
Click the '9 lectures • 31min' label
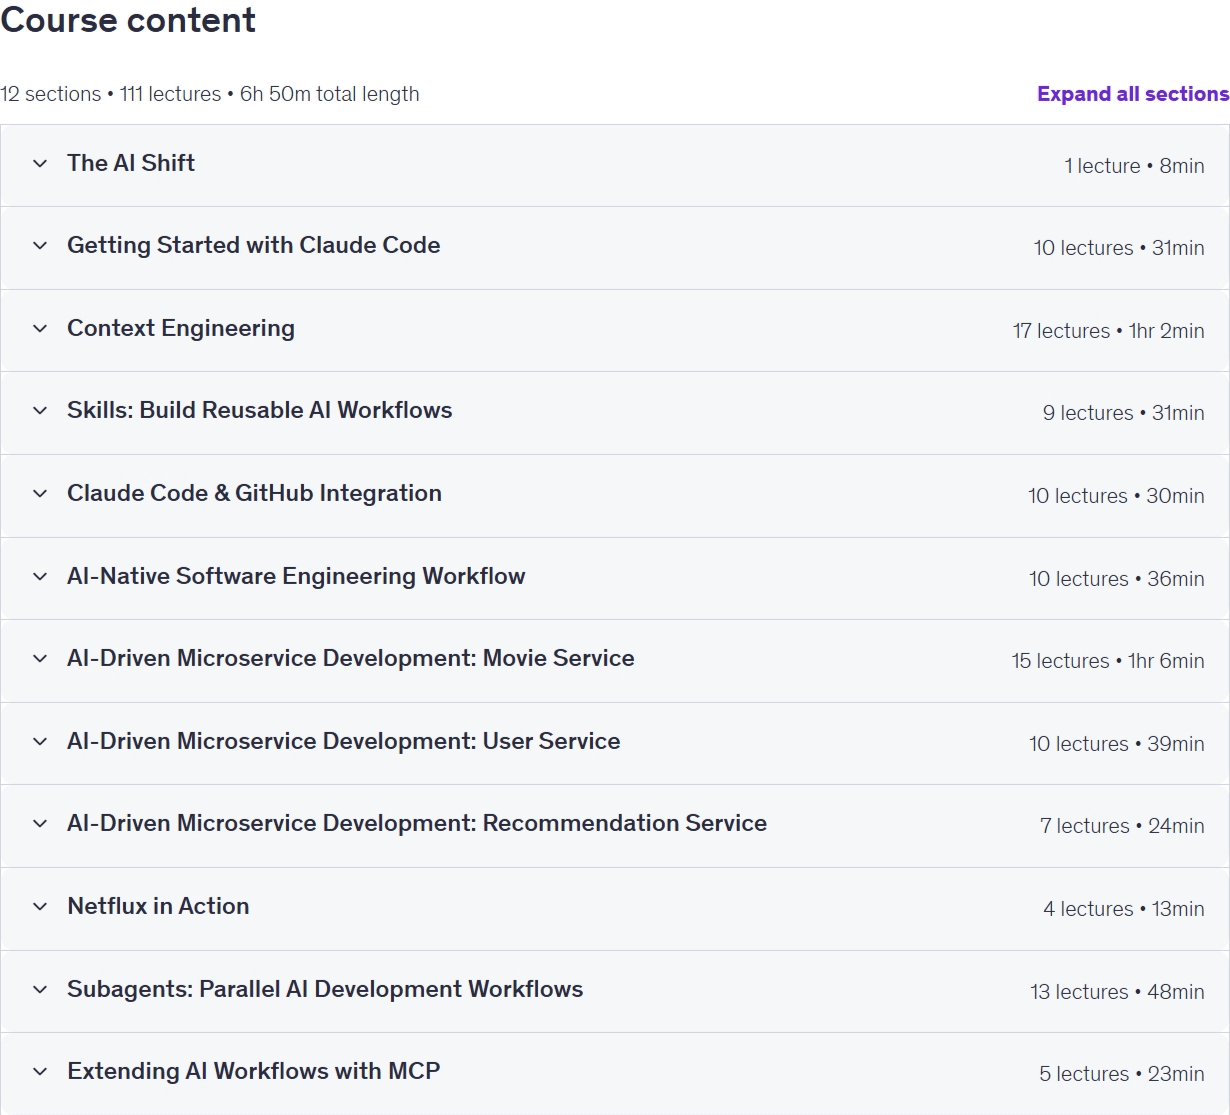pyautogui.click(x=1123, y=413)
